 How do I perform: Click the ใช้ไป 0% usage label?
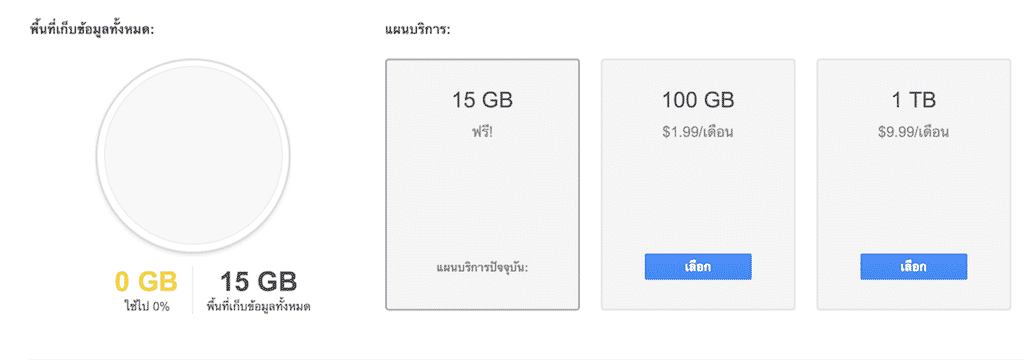(x=147, y=306)
